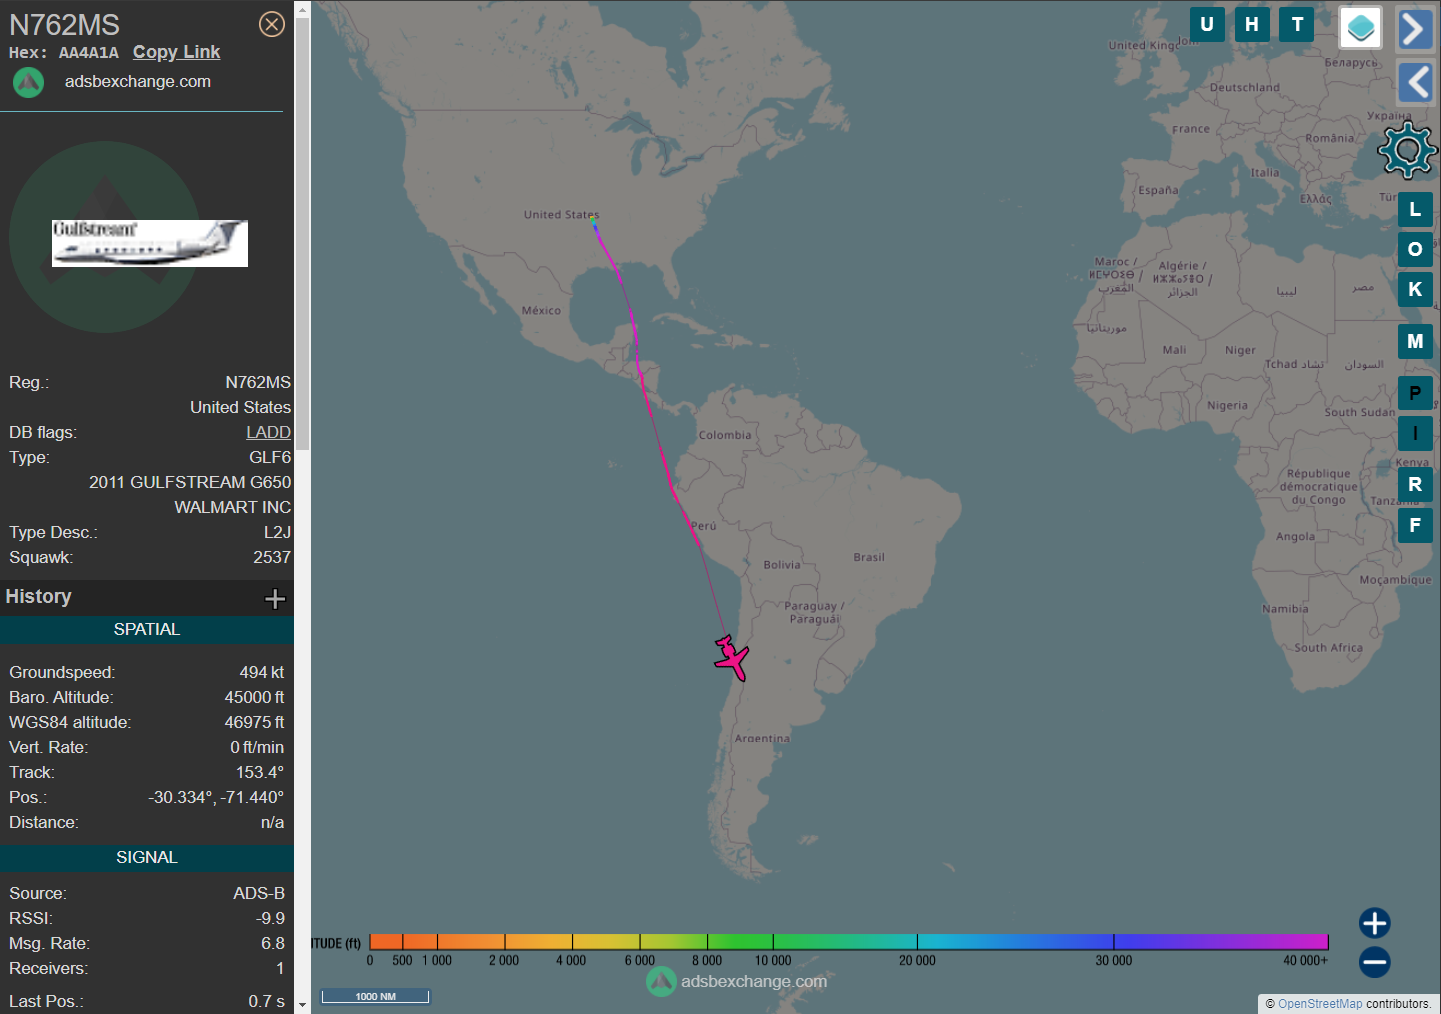The width and height of the screenshot is (1441, 1014).
Task: Open the map layers selector icon
Action: pos(1360,28)
